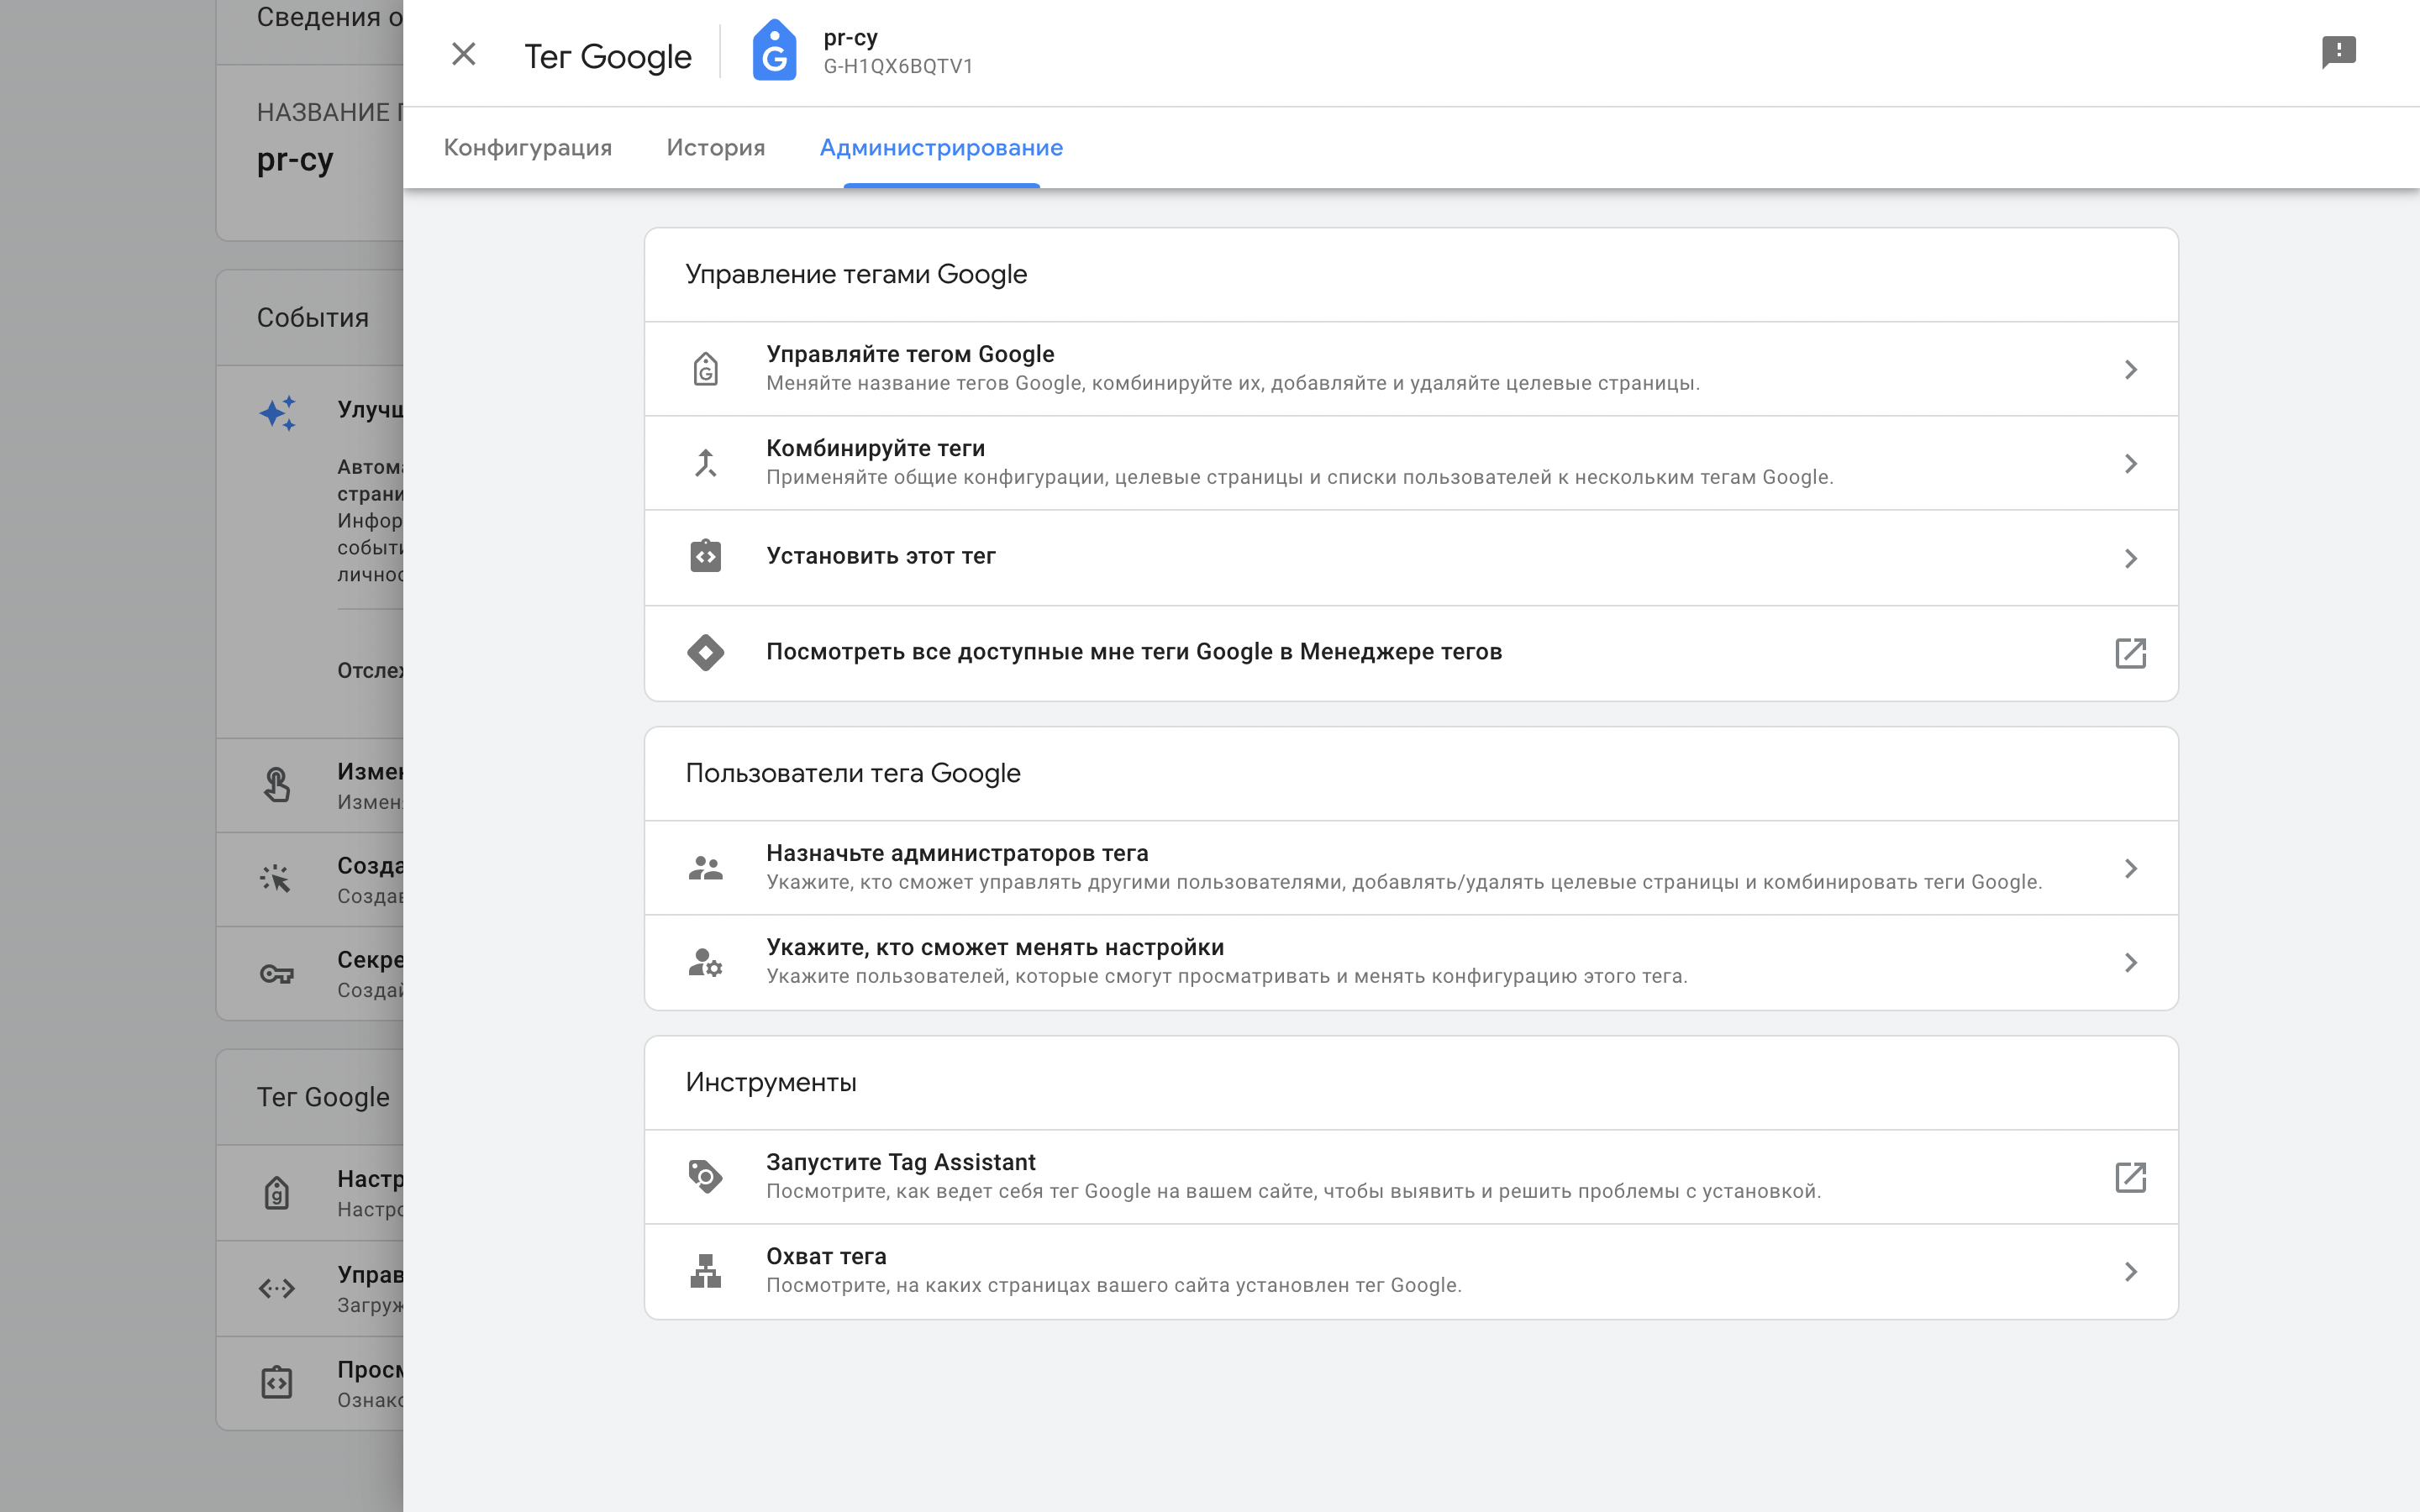The height and width of the screenshot is (1512, 2420).
Task: Open Охват тега option
Action: [x=1411, y=1271]
